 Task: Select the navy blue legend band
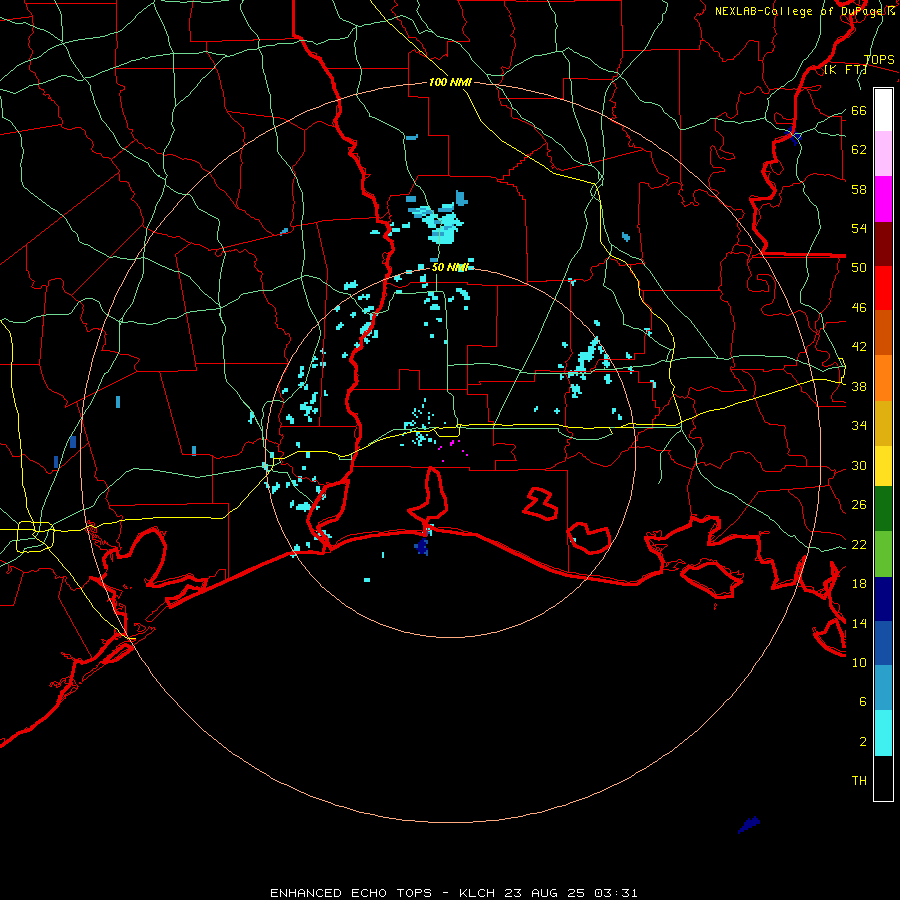(883, 599)
